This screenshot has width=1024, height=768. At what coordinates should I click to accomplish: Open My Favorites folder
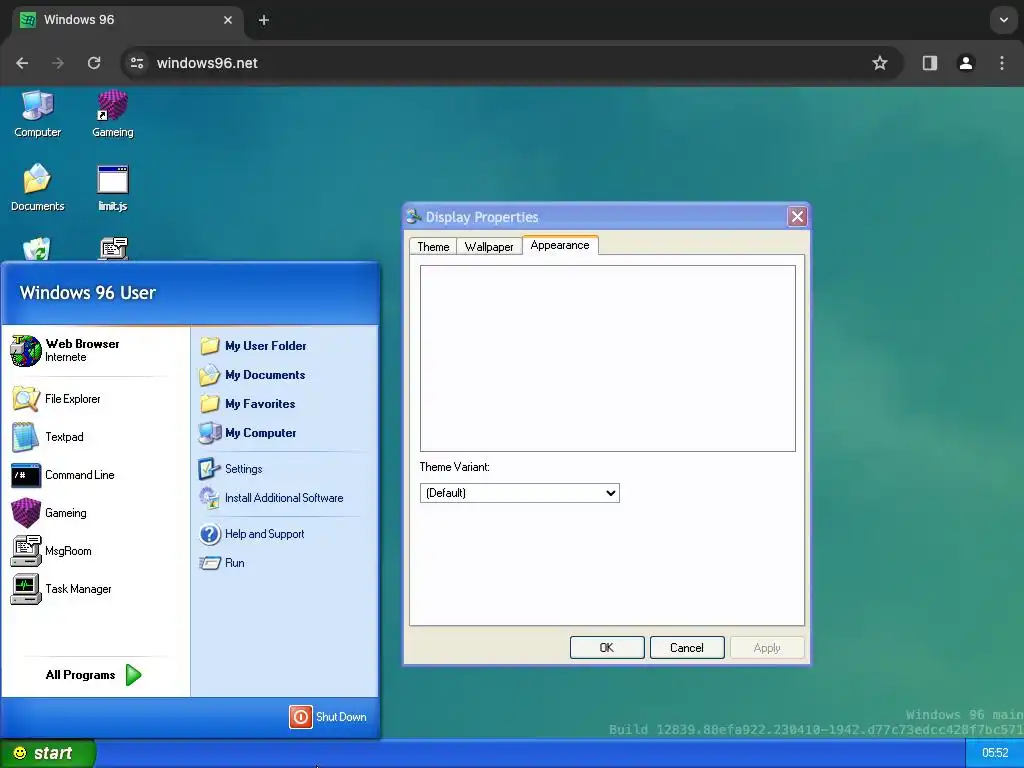coord(247,404)
